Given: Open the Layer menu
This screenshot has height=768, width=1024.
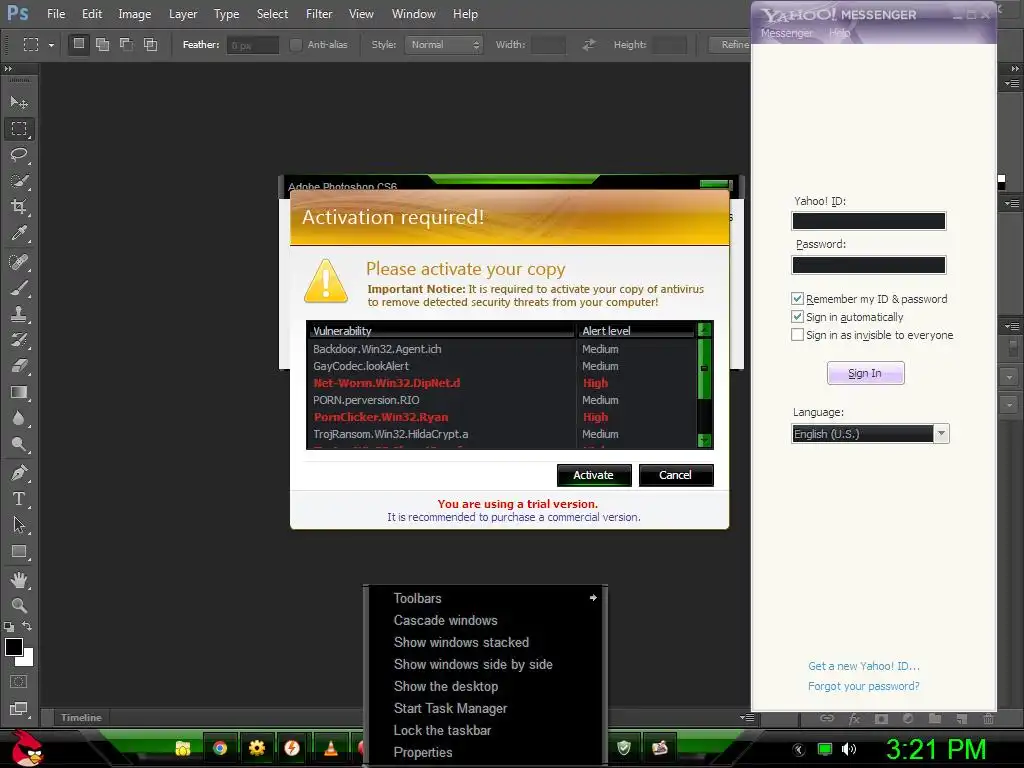Looking at the screenshot, I should coord(183,14).
